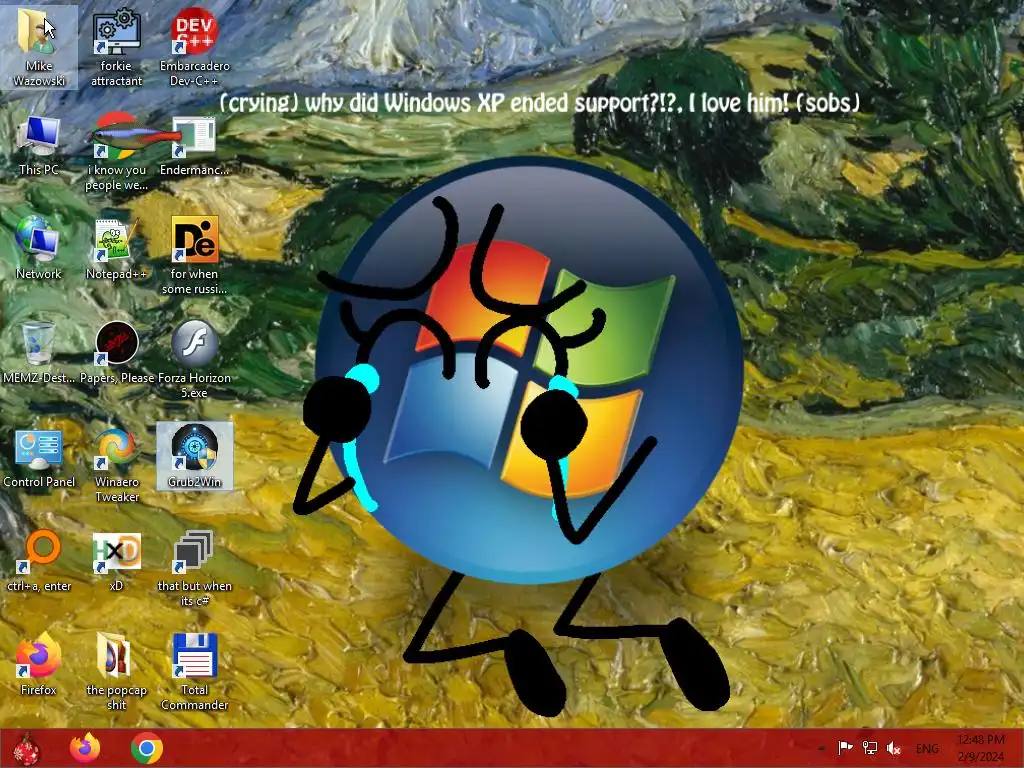
Task: Select the 'that but when its c#' shortcut
Action: coord(195,569)
